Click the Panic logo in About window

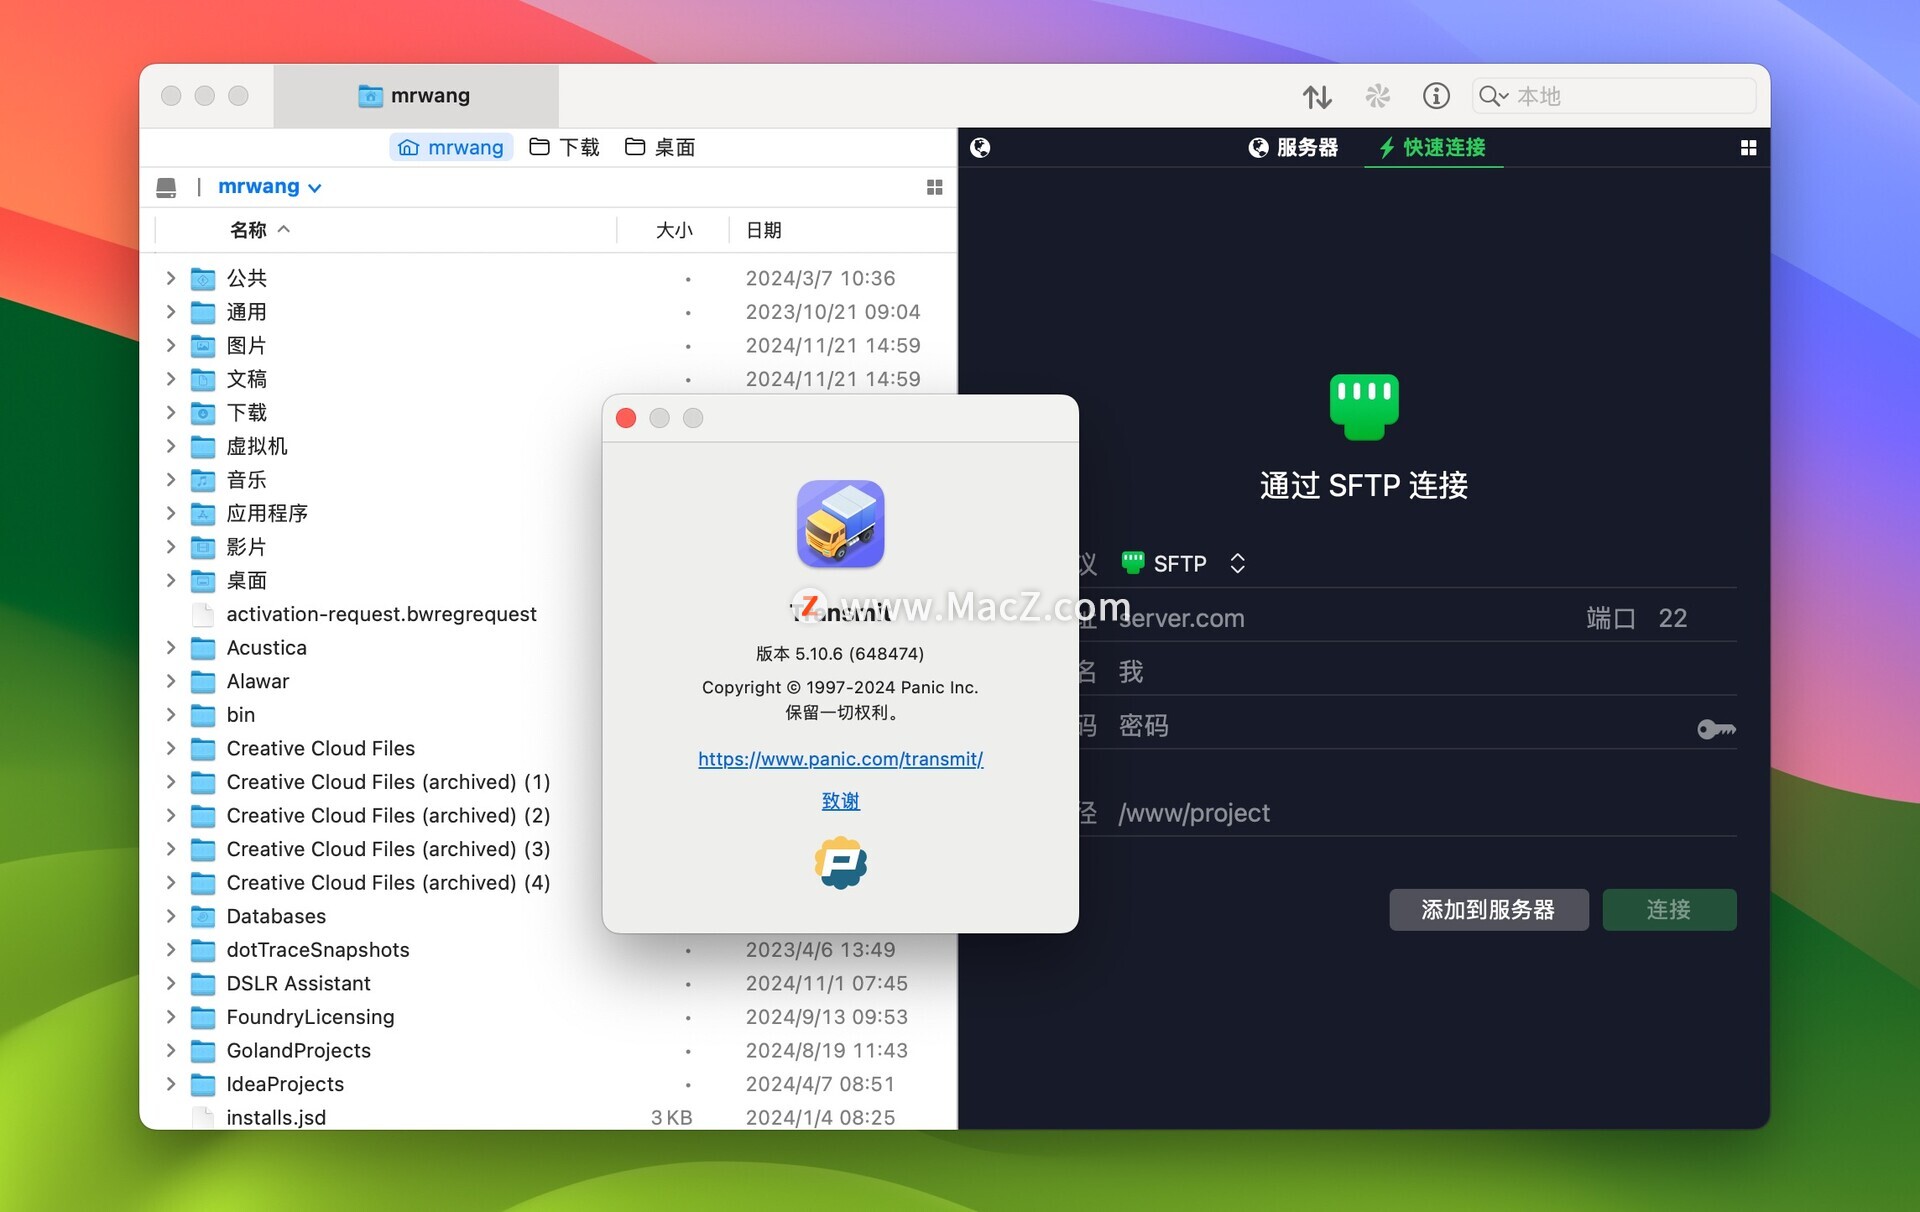click(x=840, y=863)
